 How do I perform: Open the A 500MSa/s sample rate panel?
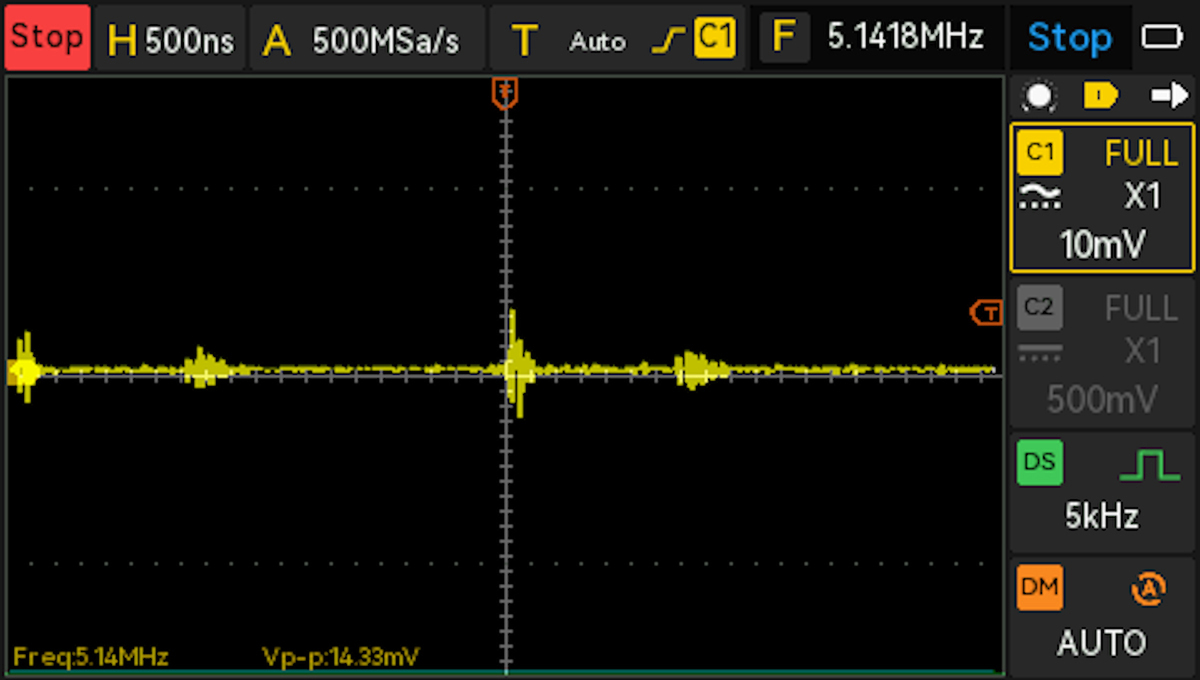(x=366, y=38)
